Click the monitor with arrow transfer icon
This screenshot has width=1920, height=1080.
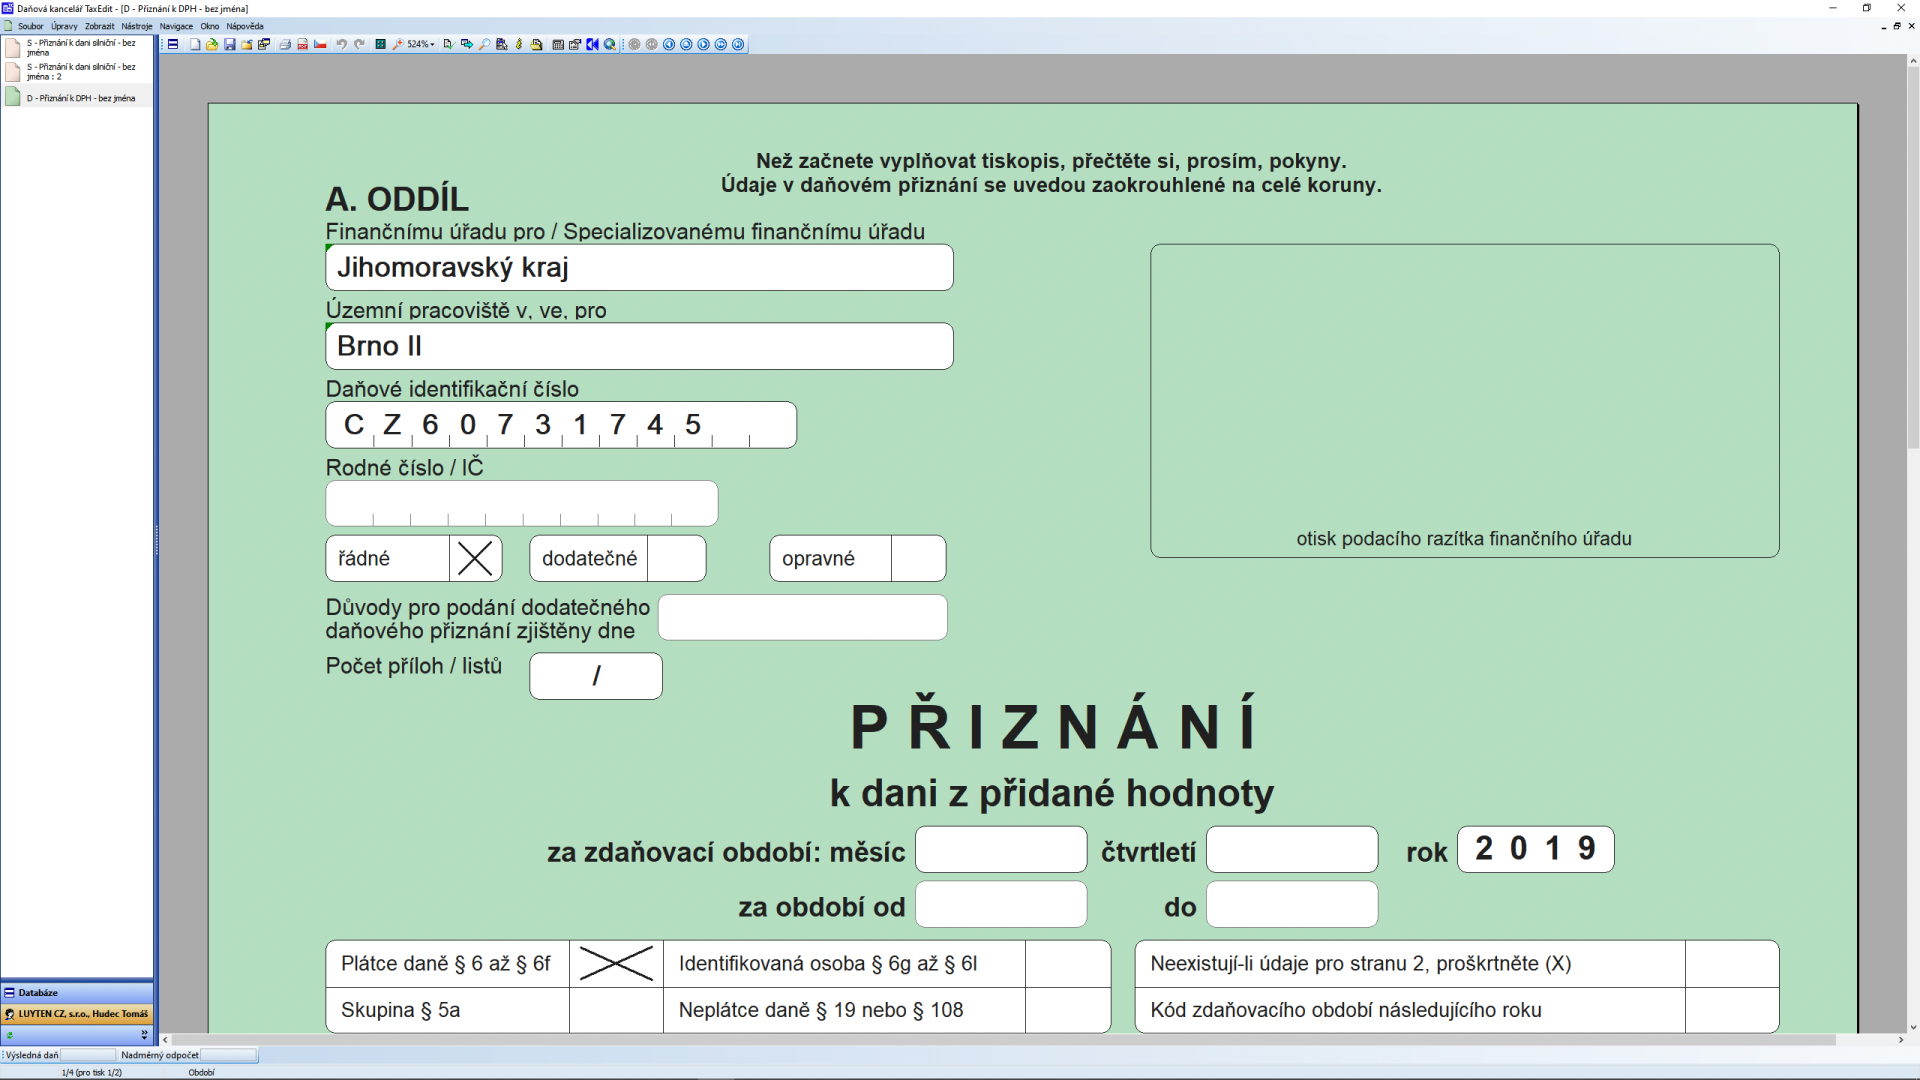coord(466,44)
